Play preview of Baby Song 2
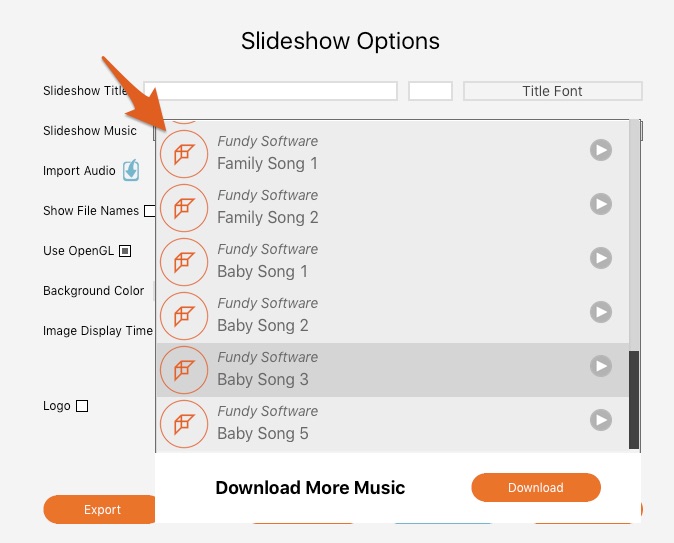The width and height of the screenshot is (674, 543). coord(600,312)
